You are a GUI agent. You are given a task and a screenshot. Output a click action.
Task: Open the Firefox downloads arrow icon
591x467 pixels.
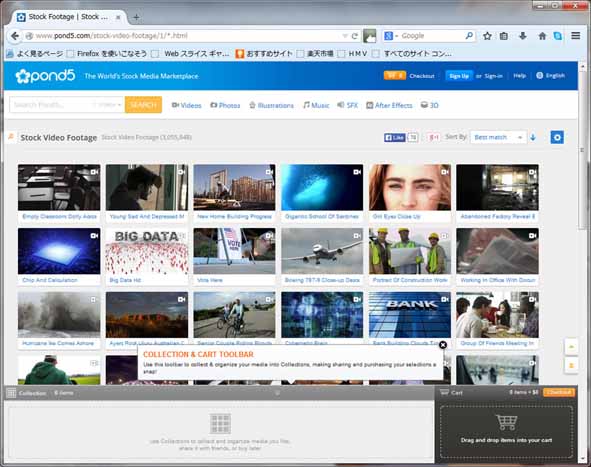click(522, 36)
